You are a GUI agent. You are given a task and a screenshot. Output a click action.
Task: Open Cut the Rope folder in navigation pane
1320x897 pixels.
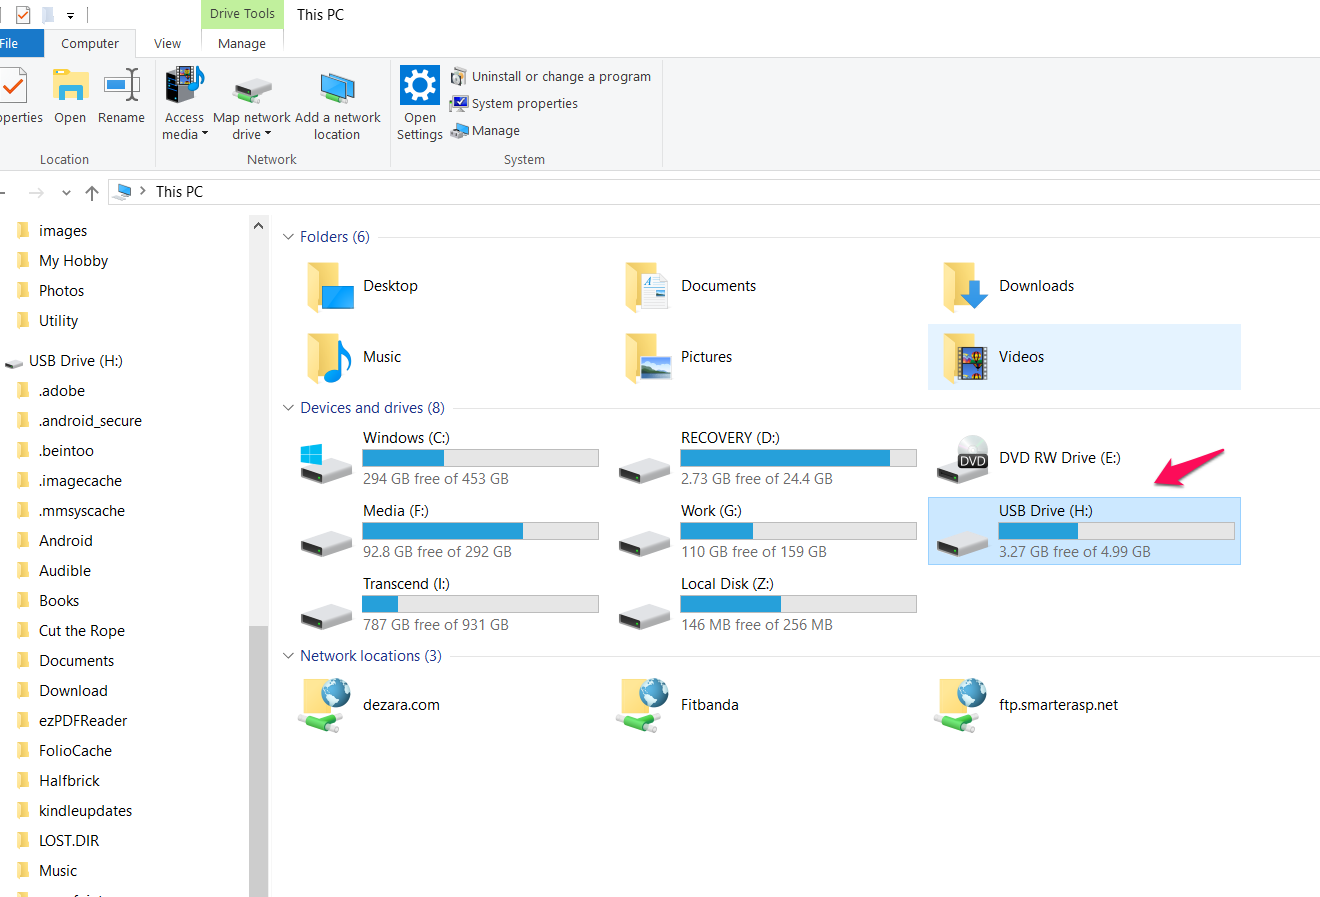coord(81,631)
